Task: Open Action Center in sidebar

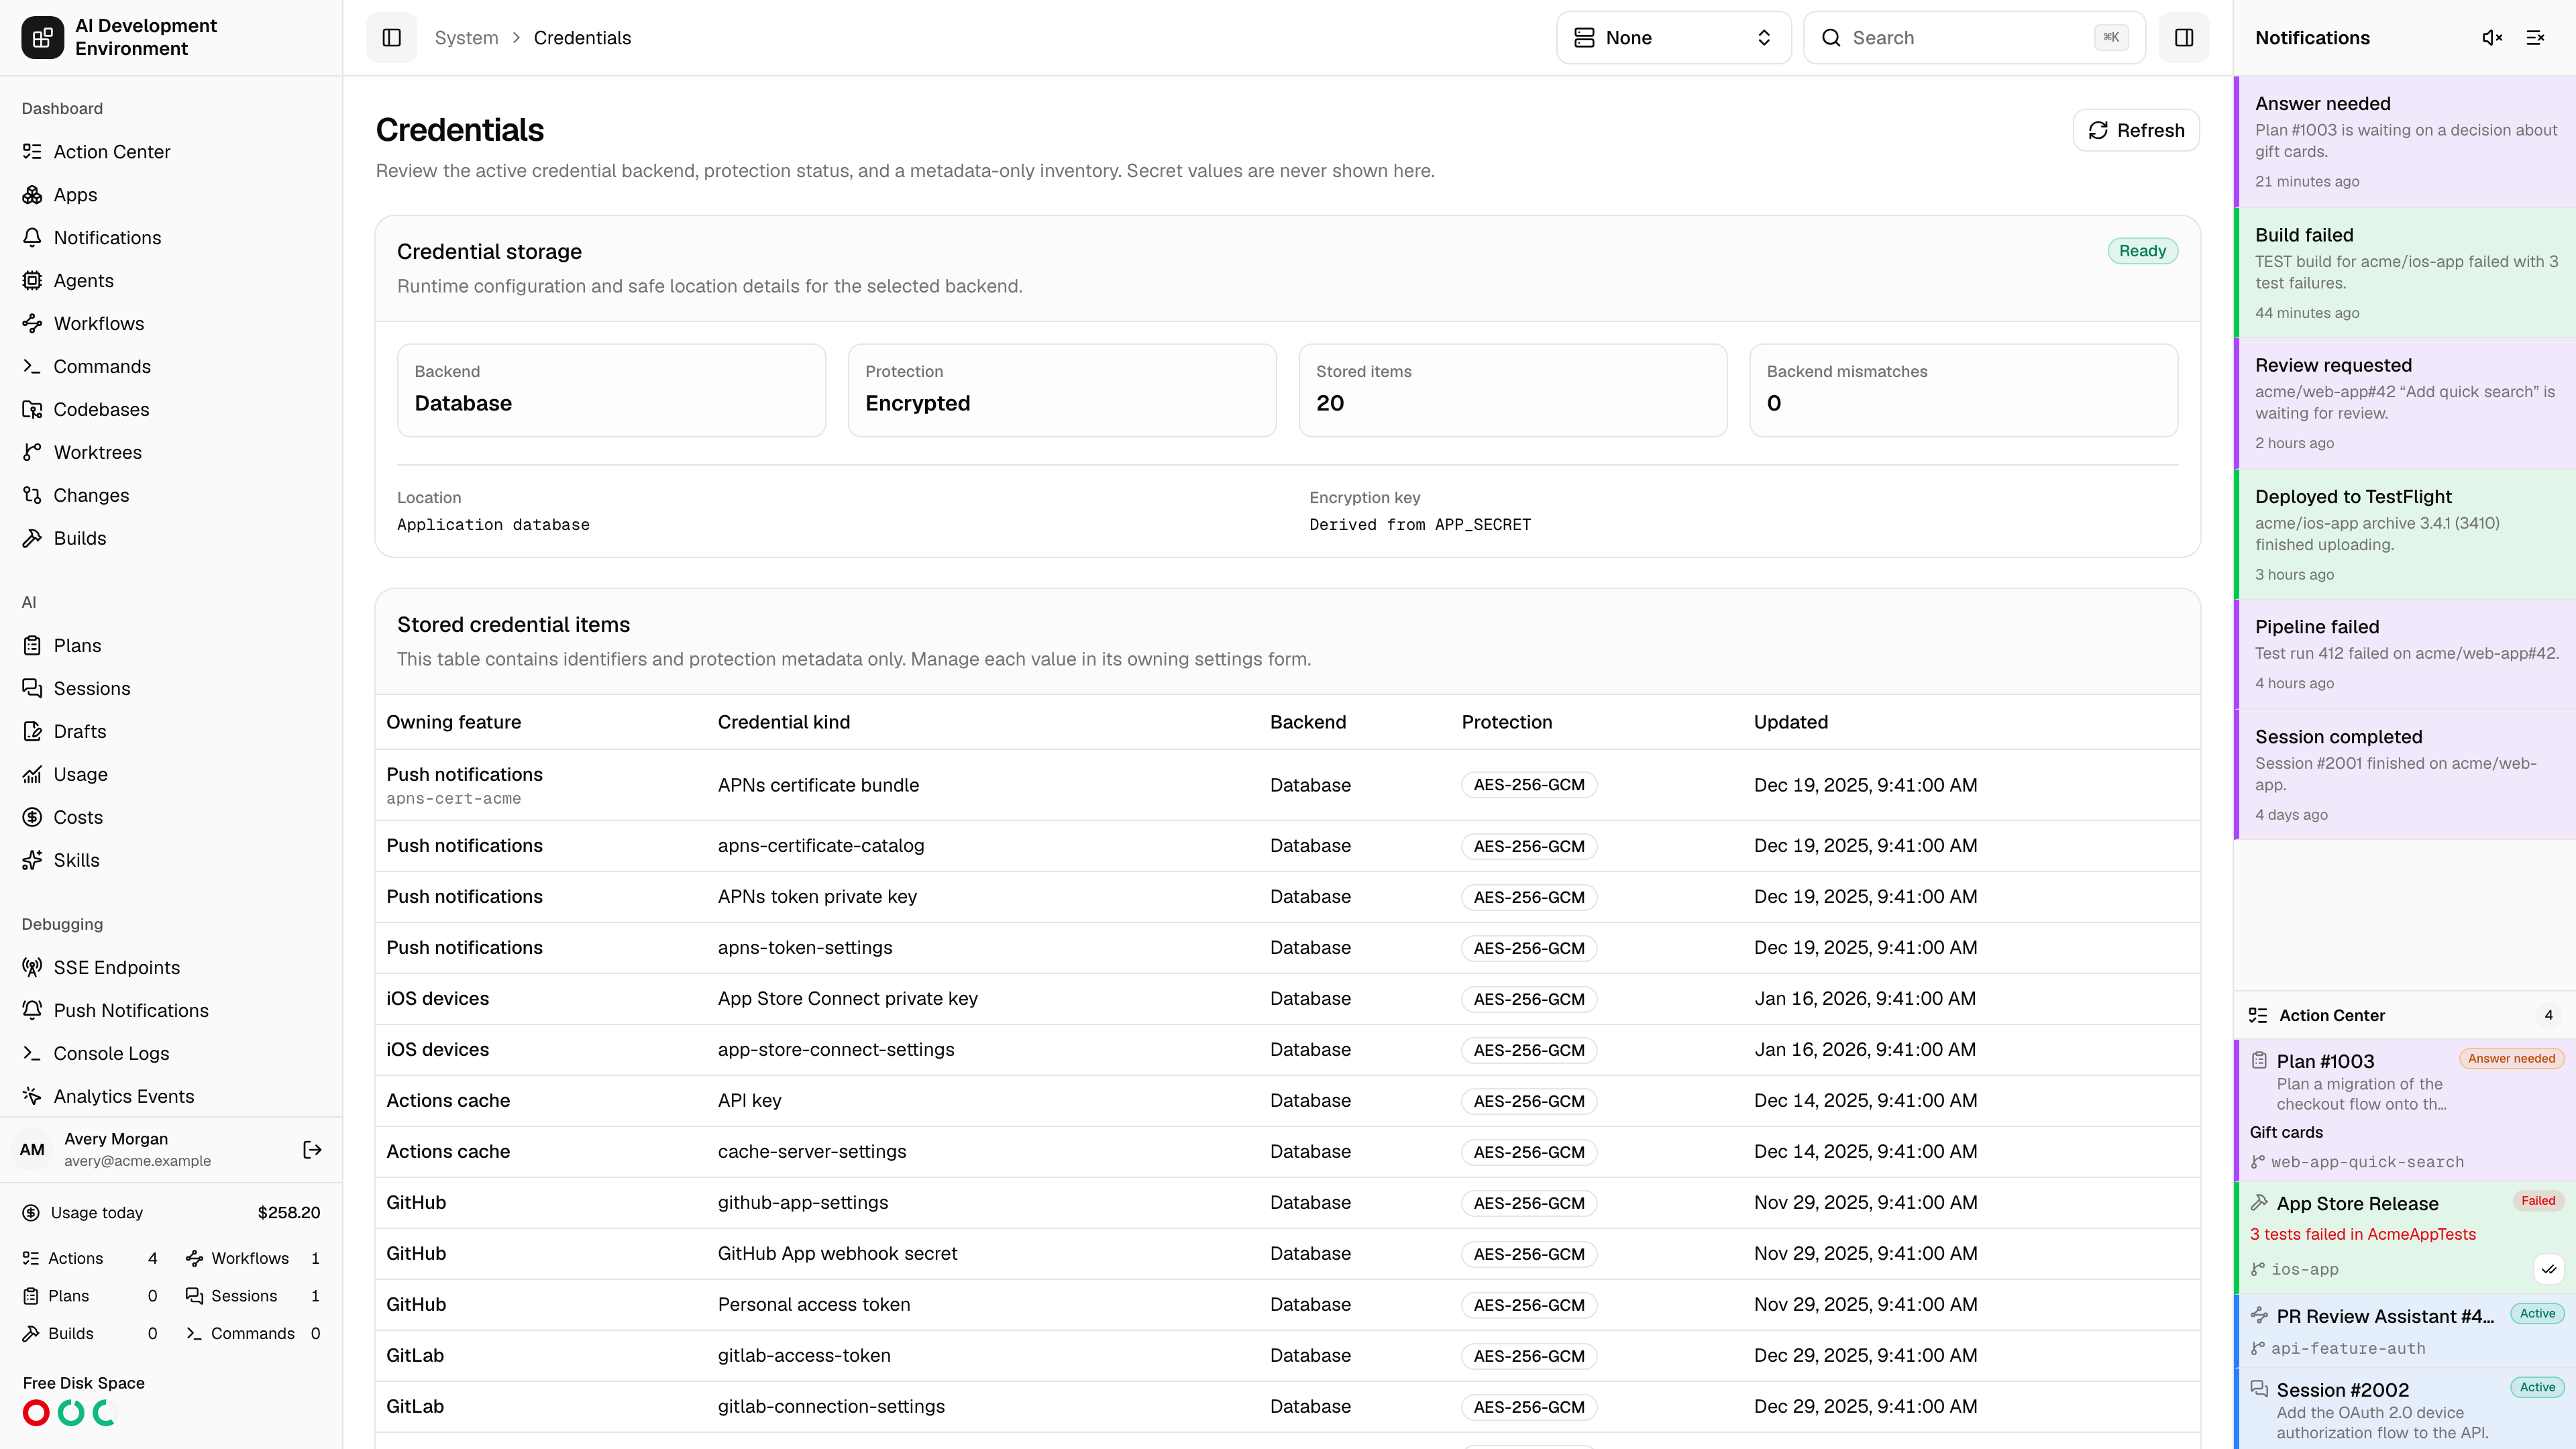Action: 171,151
